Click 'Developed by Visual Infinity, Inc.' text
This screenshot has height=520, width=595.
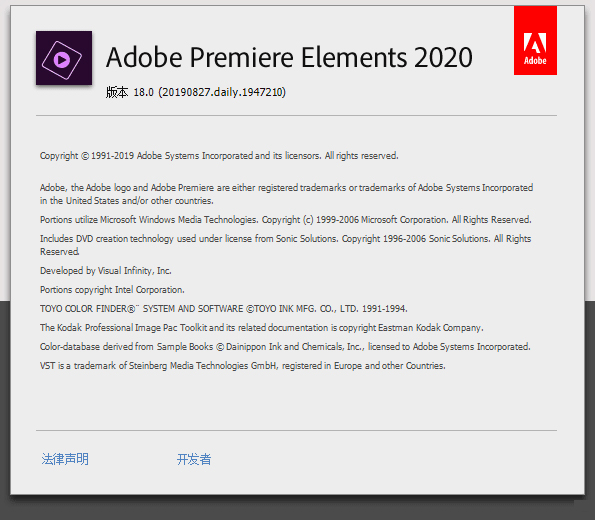coord(105,271)
